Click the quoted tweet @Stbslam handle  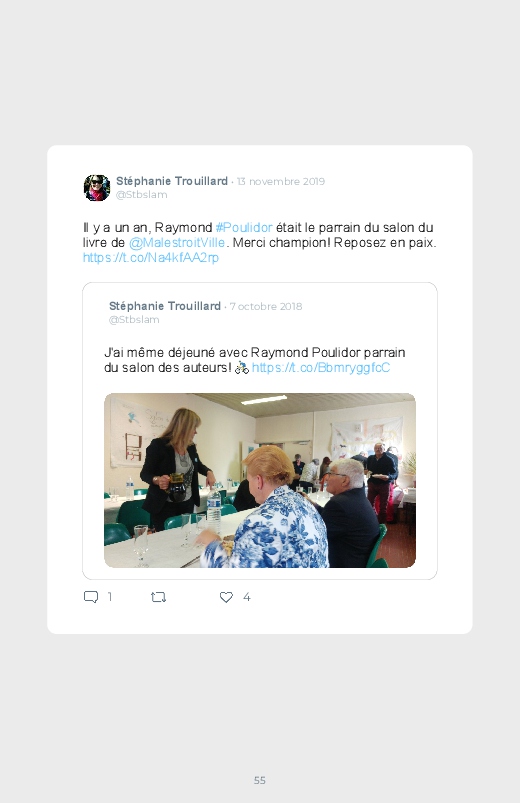(134, 320)
